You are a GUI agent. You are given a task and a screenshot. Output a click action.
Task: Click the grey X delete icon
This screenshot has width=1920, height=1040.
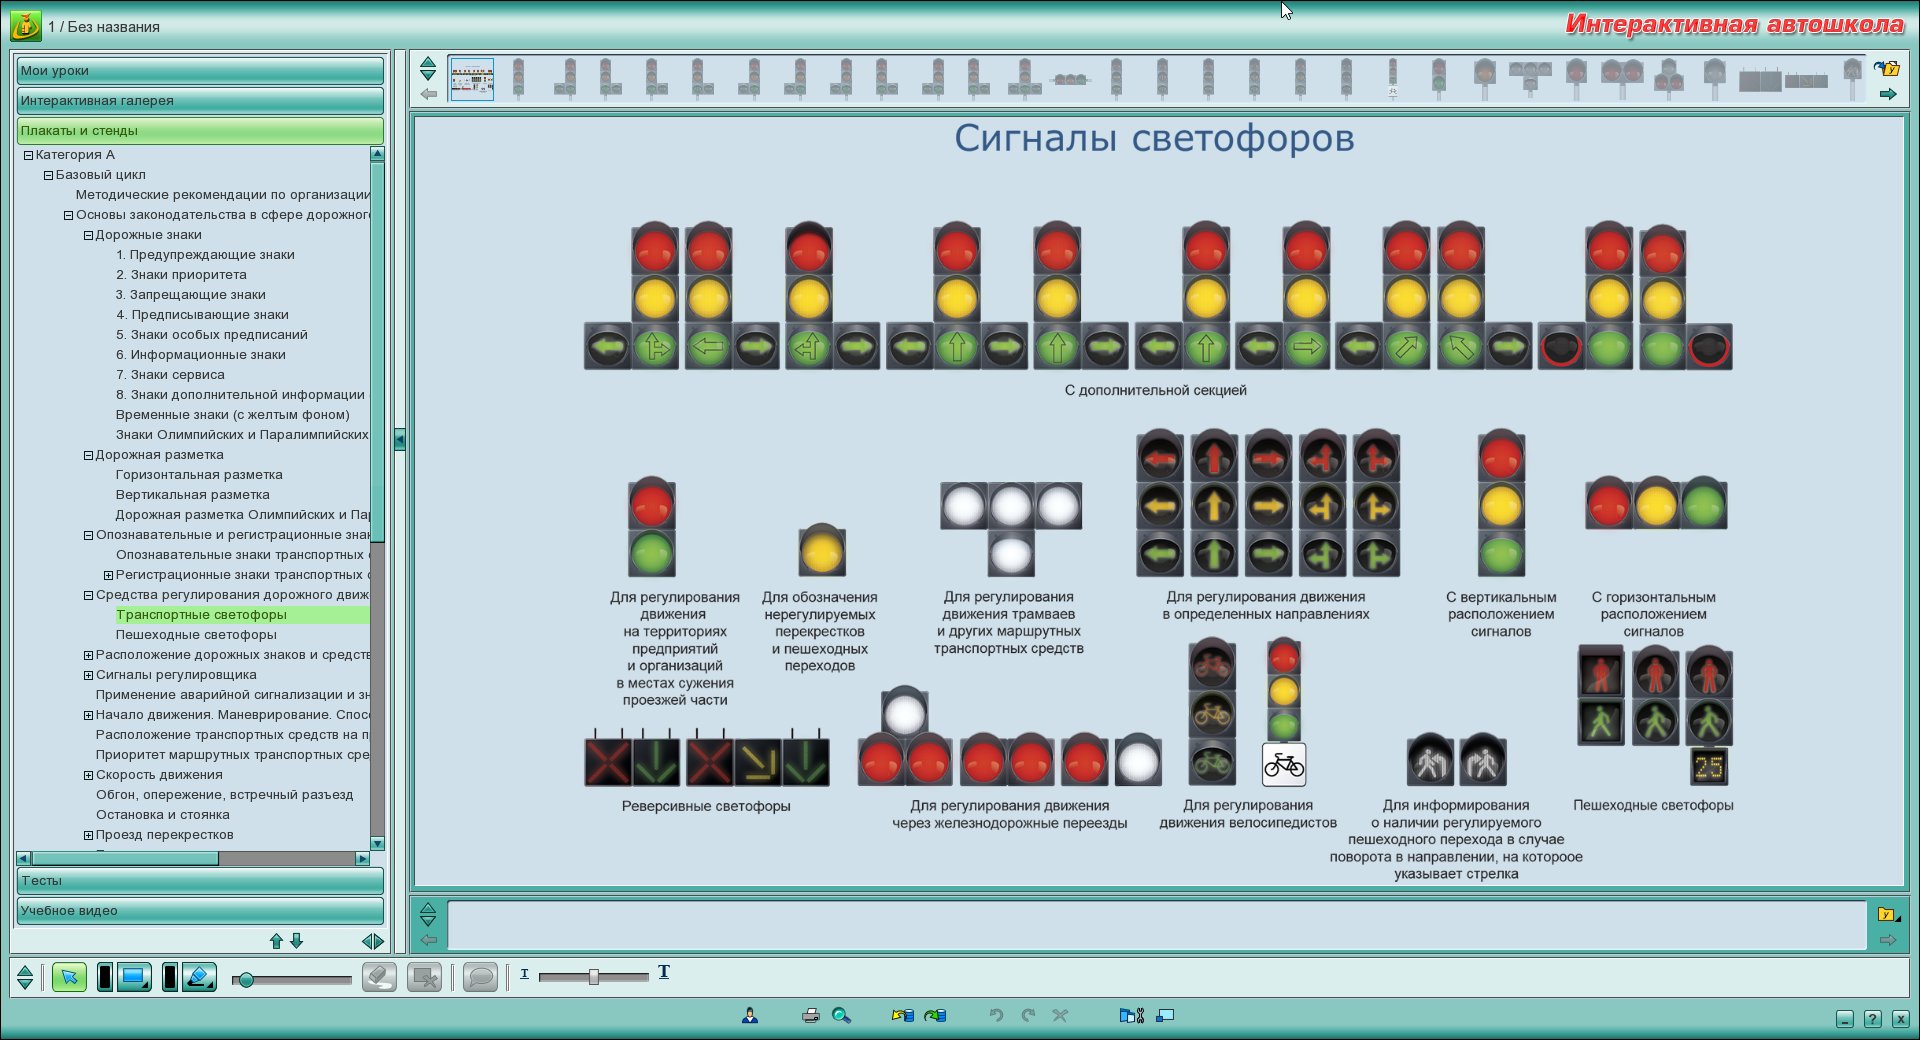1060,1016
